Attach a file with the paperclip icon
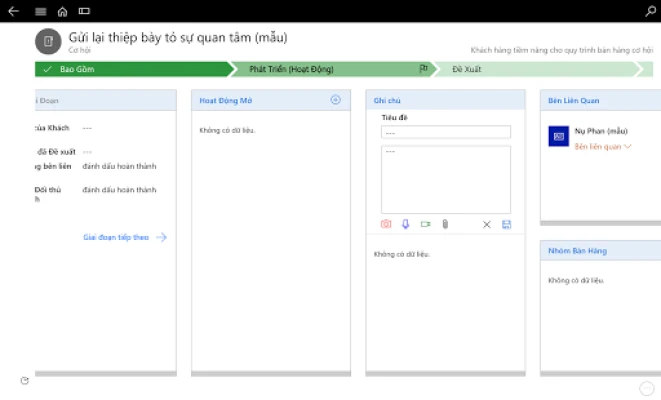661x400 pixels. pos(444,224)
